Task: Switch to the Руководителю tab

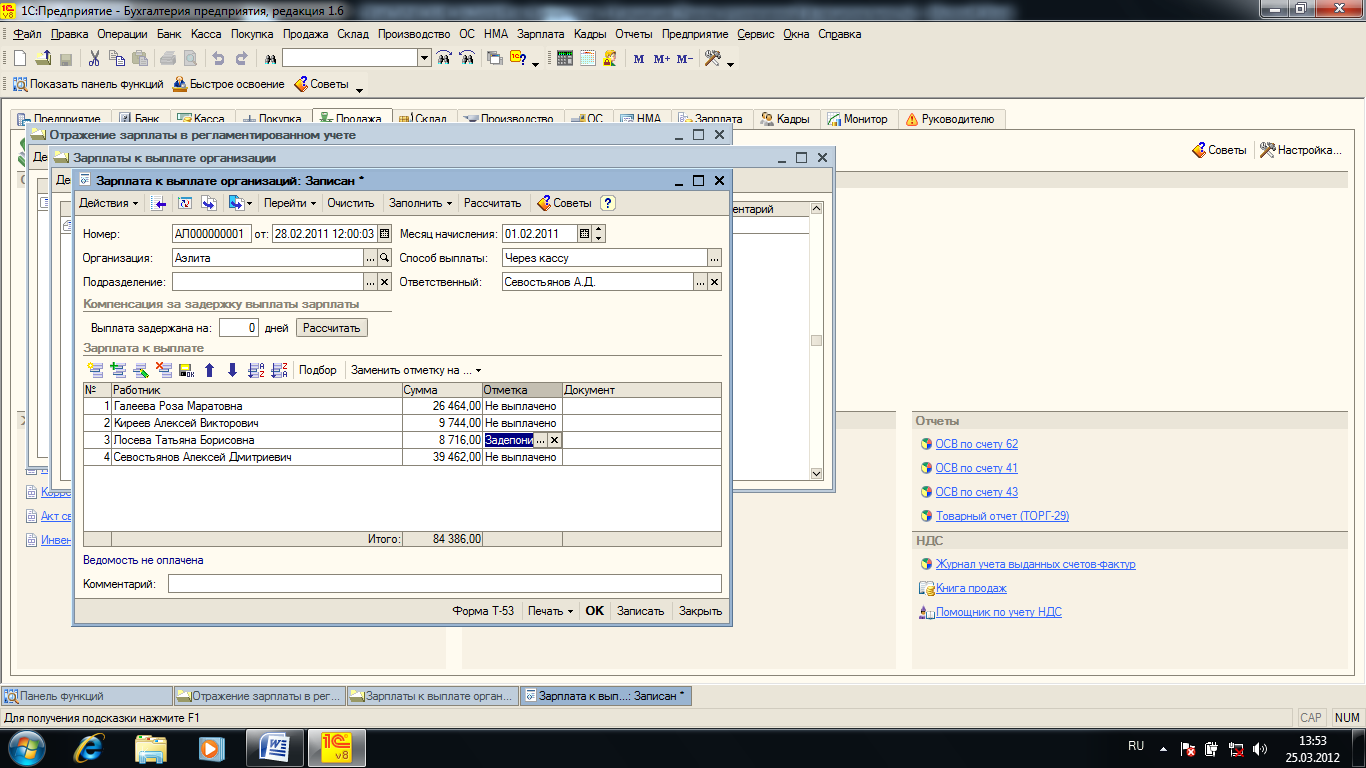Action: [950, 119]
